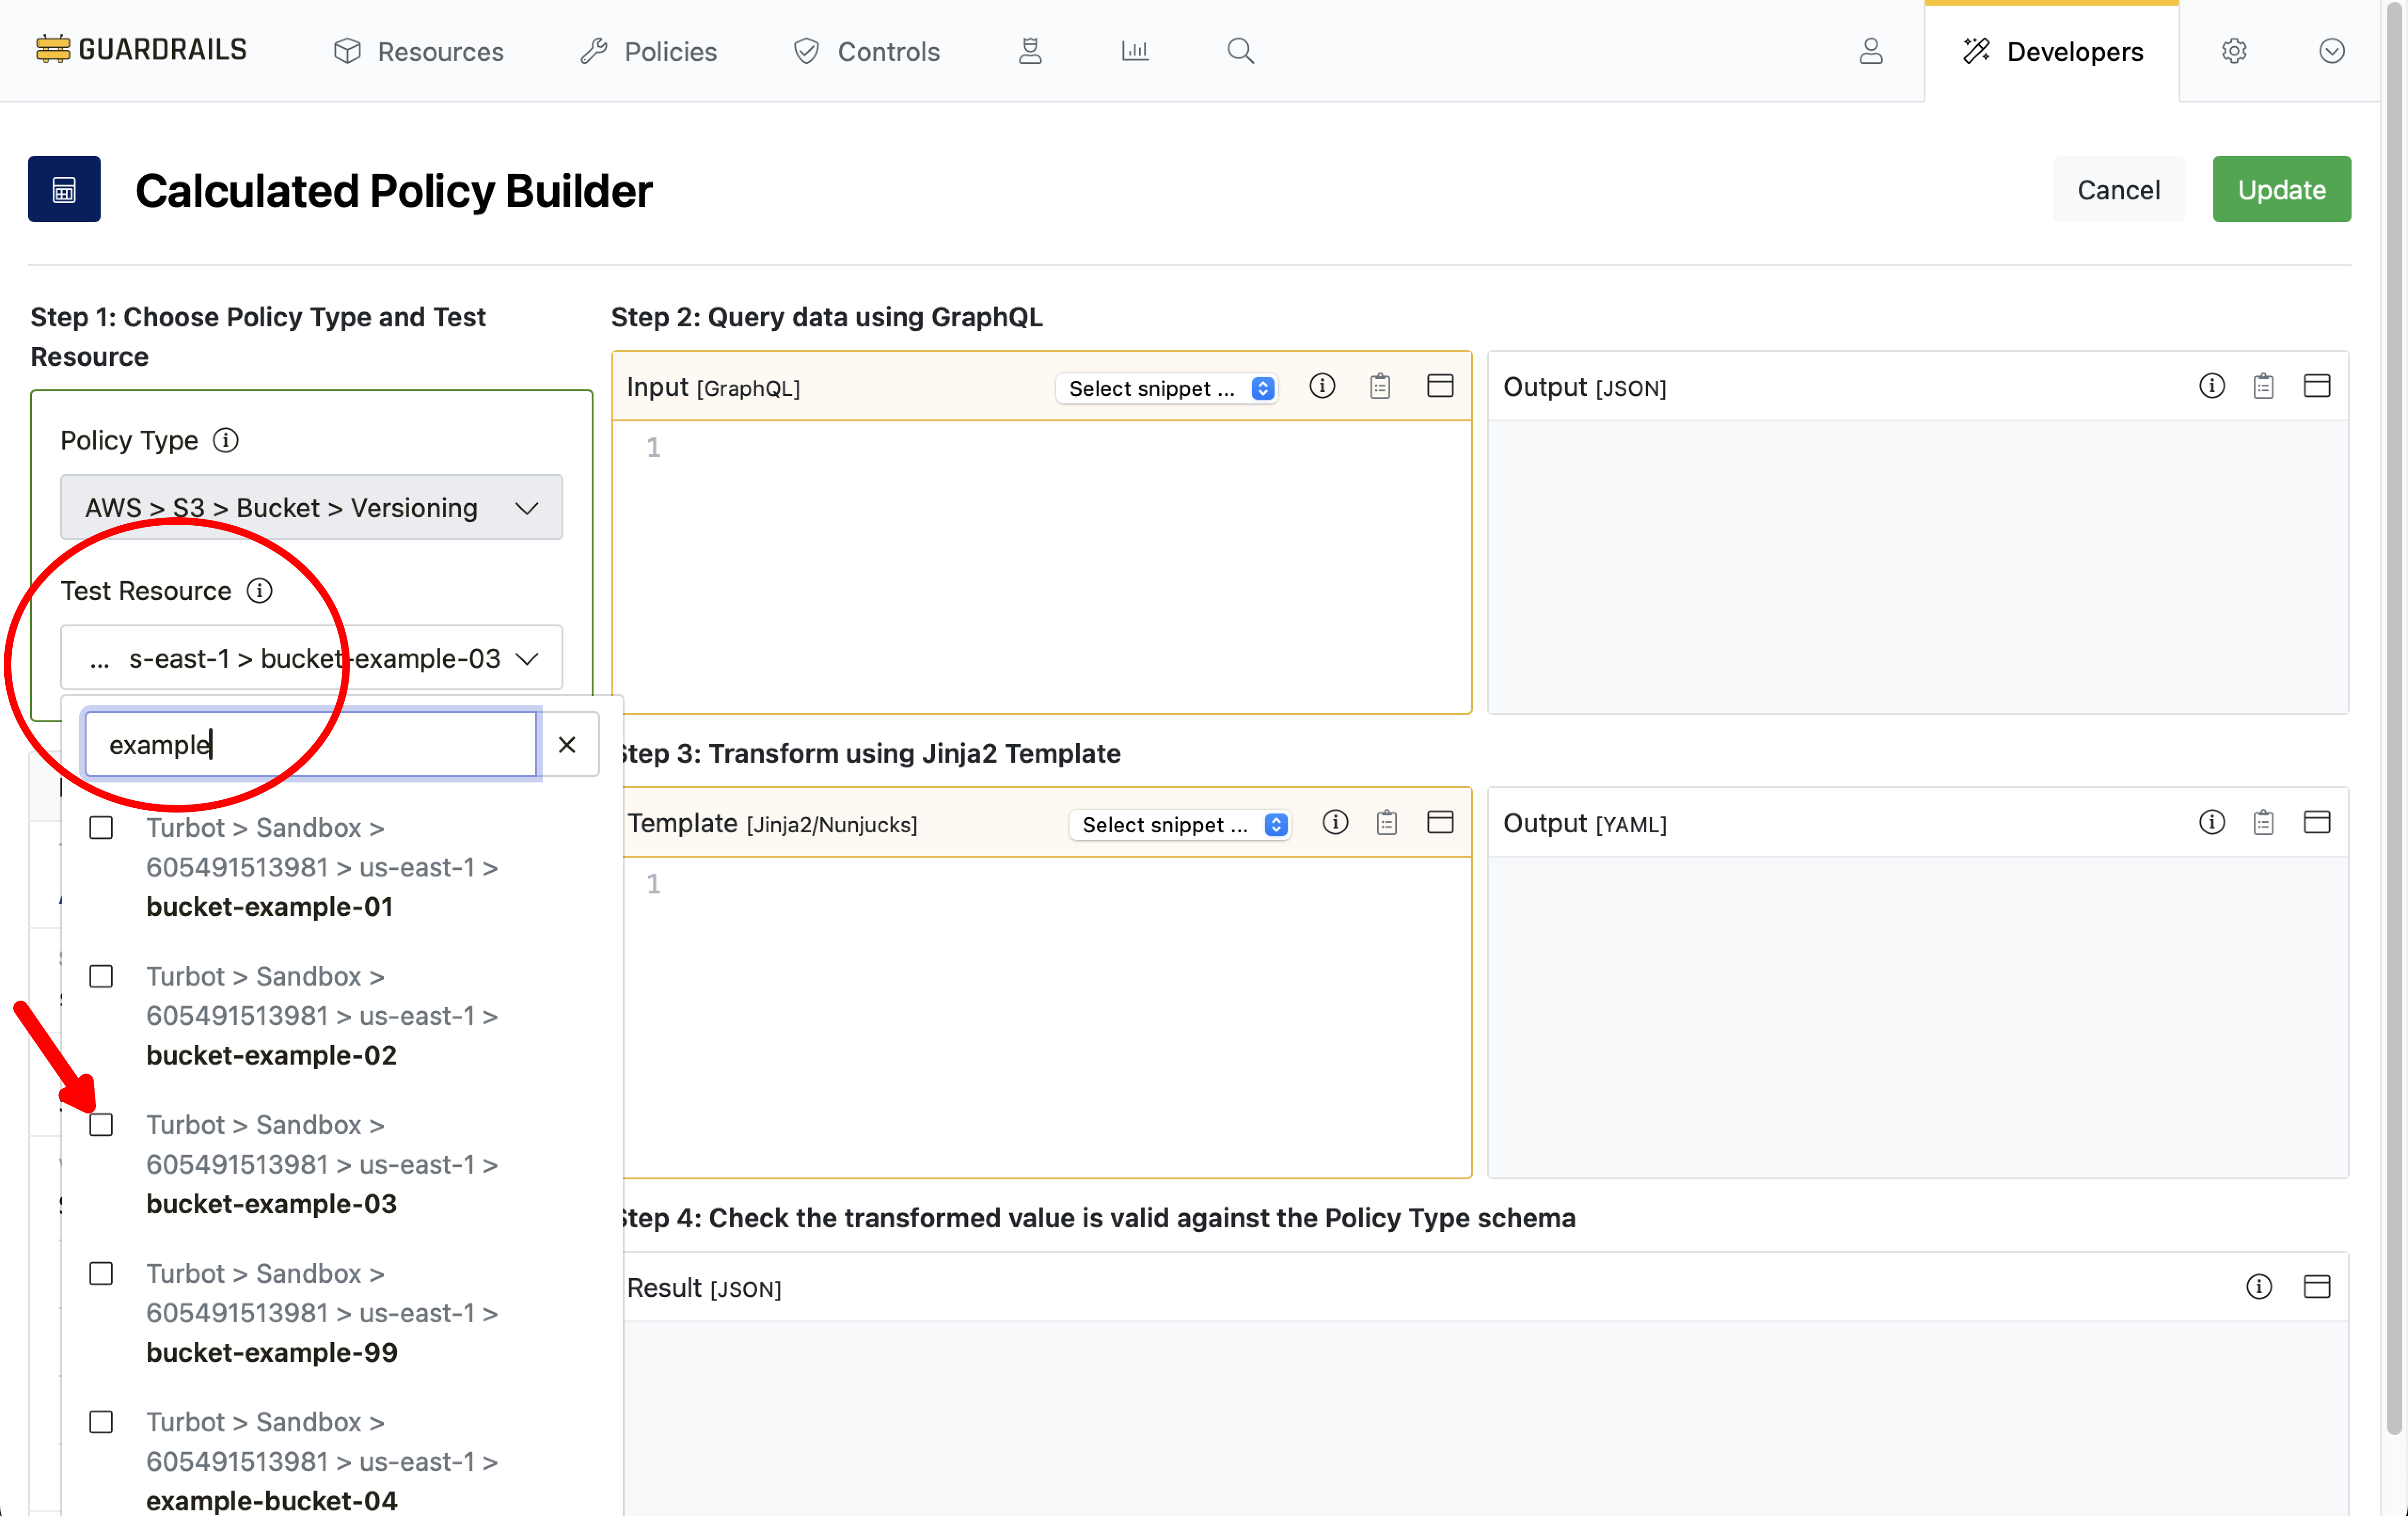
Task: Select the bucket-example-03 checkbox
Action: click(x=101, y=1124)
